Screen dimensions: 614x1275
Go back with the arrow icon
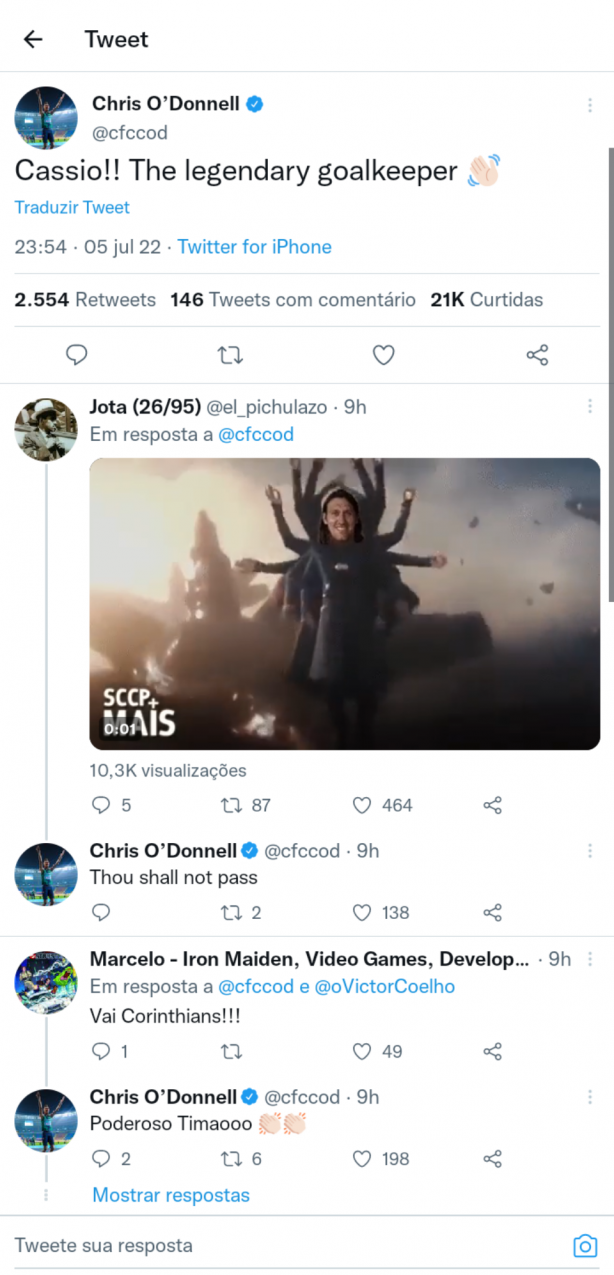tap(33, 39)
